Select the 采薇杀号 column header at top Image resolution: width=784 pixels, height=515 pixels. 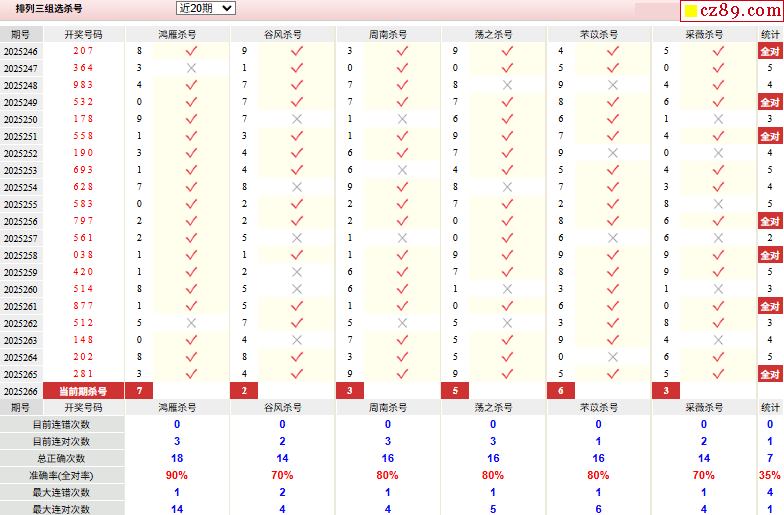[704, 34]
